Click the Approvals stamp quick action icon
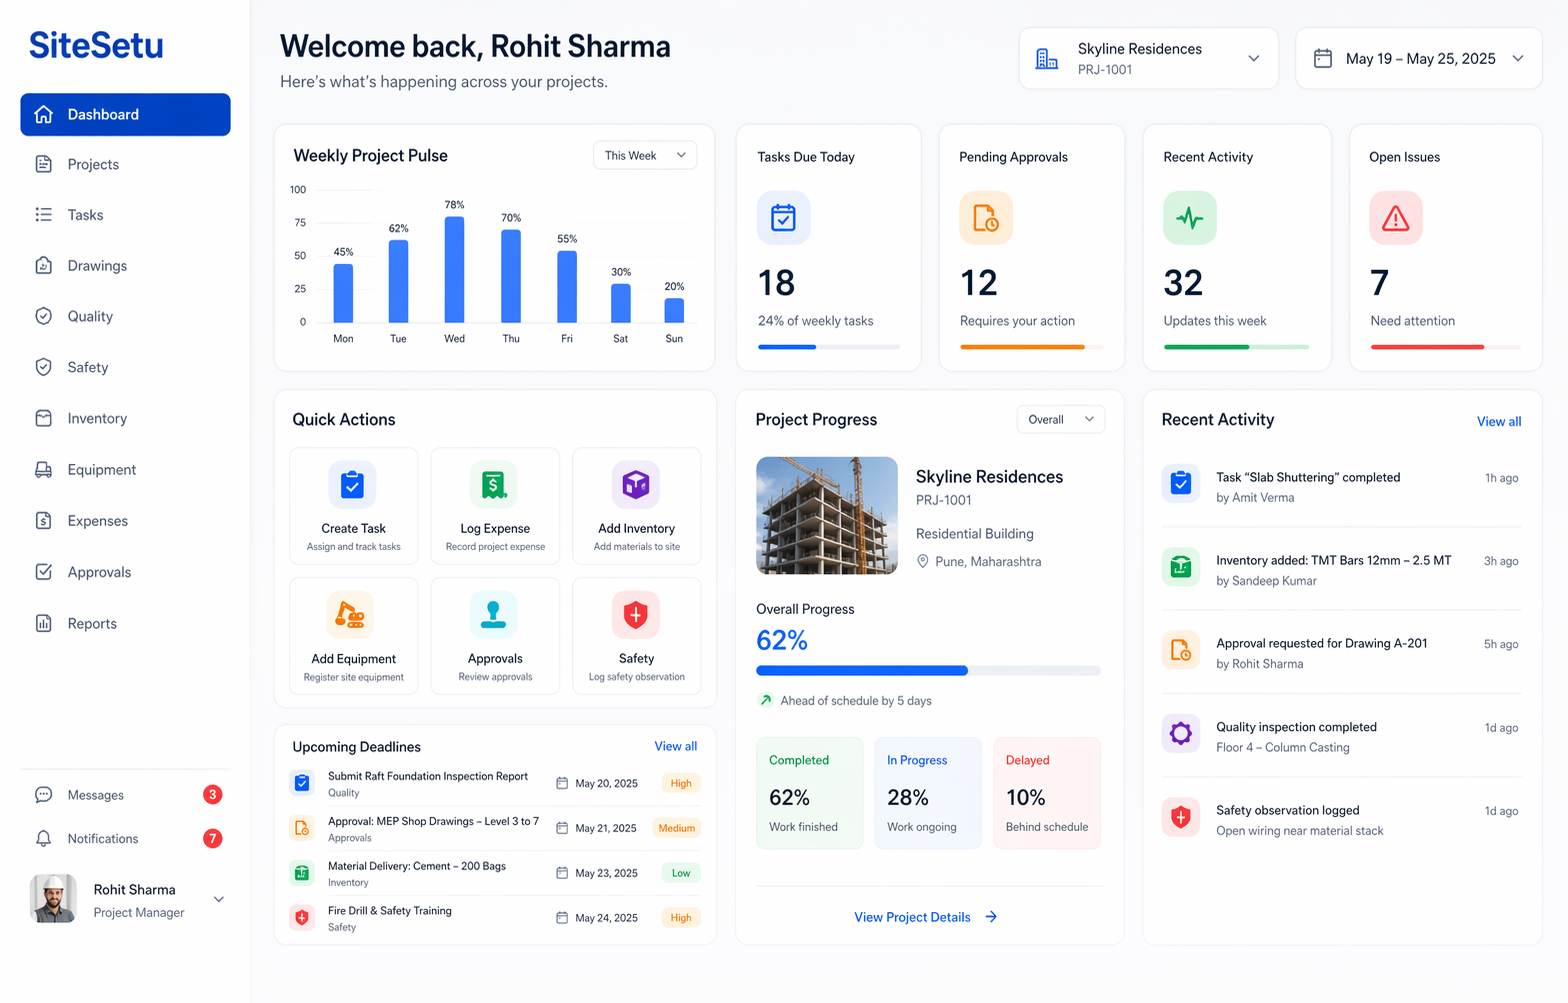 tap(494, 615)
